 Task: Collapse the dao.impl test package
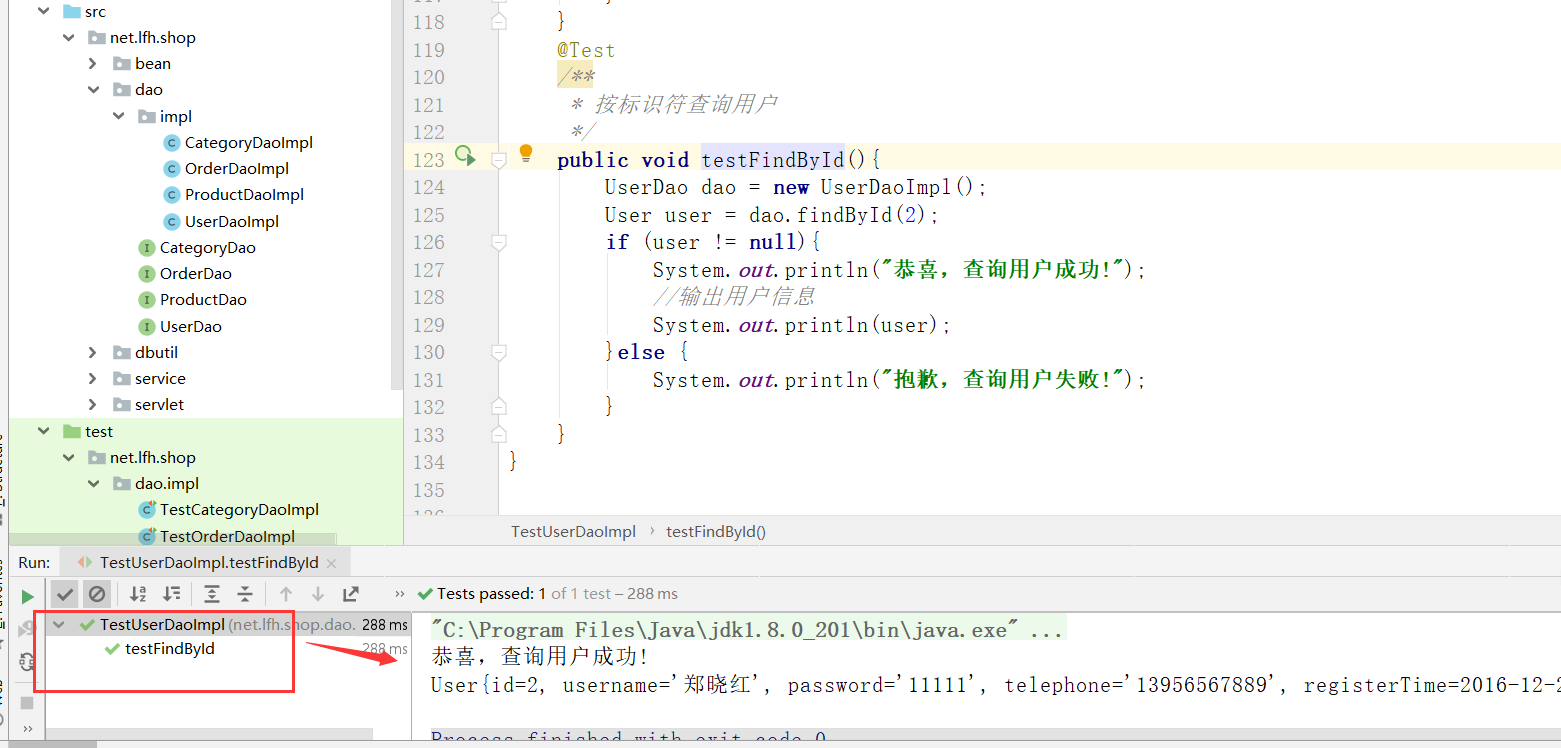click(93, 483)
